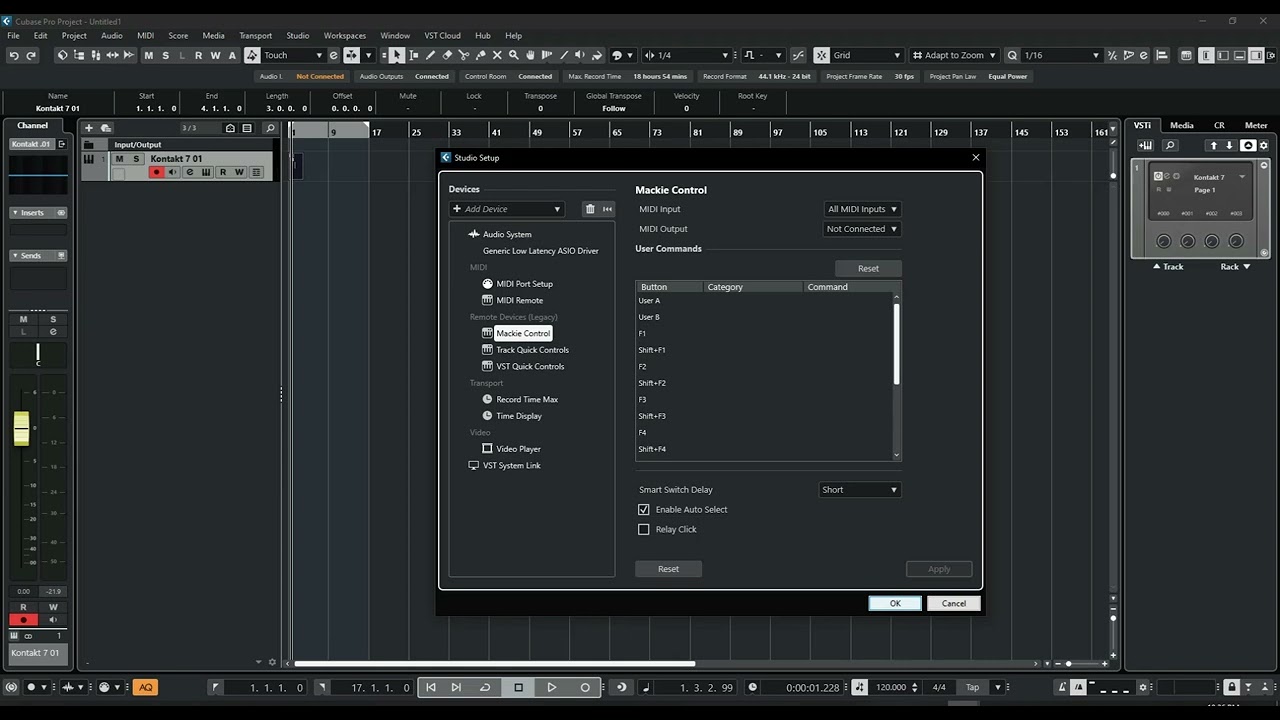The height and width of the screenshot is (720, 1280).
Task: Toggle the Relay Click checkbox
Action: [x=644, y=530]
